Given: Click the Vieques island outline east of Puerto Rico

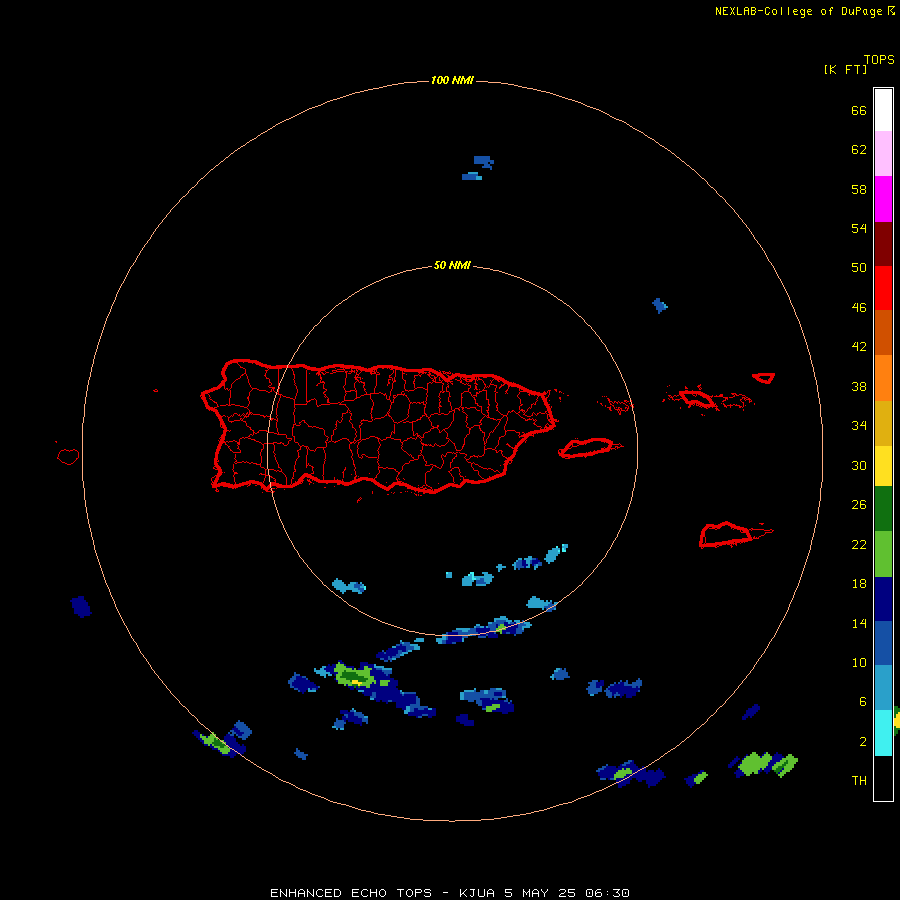Looking at the screenshot, I should [588, 448].
